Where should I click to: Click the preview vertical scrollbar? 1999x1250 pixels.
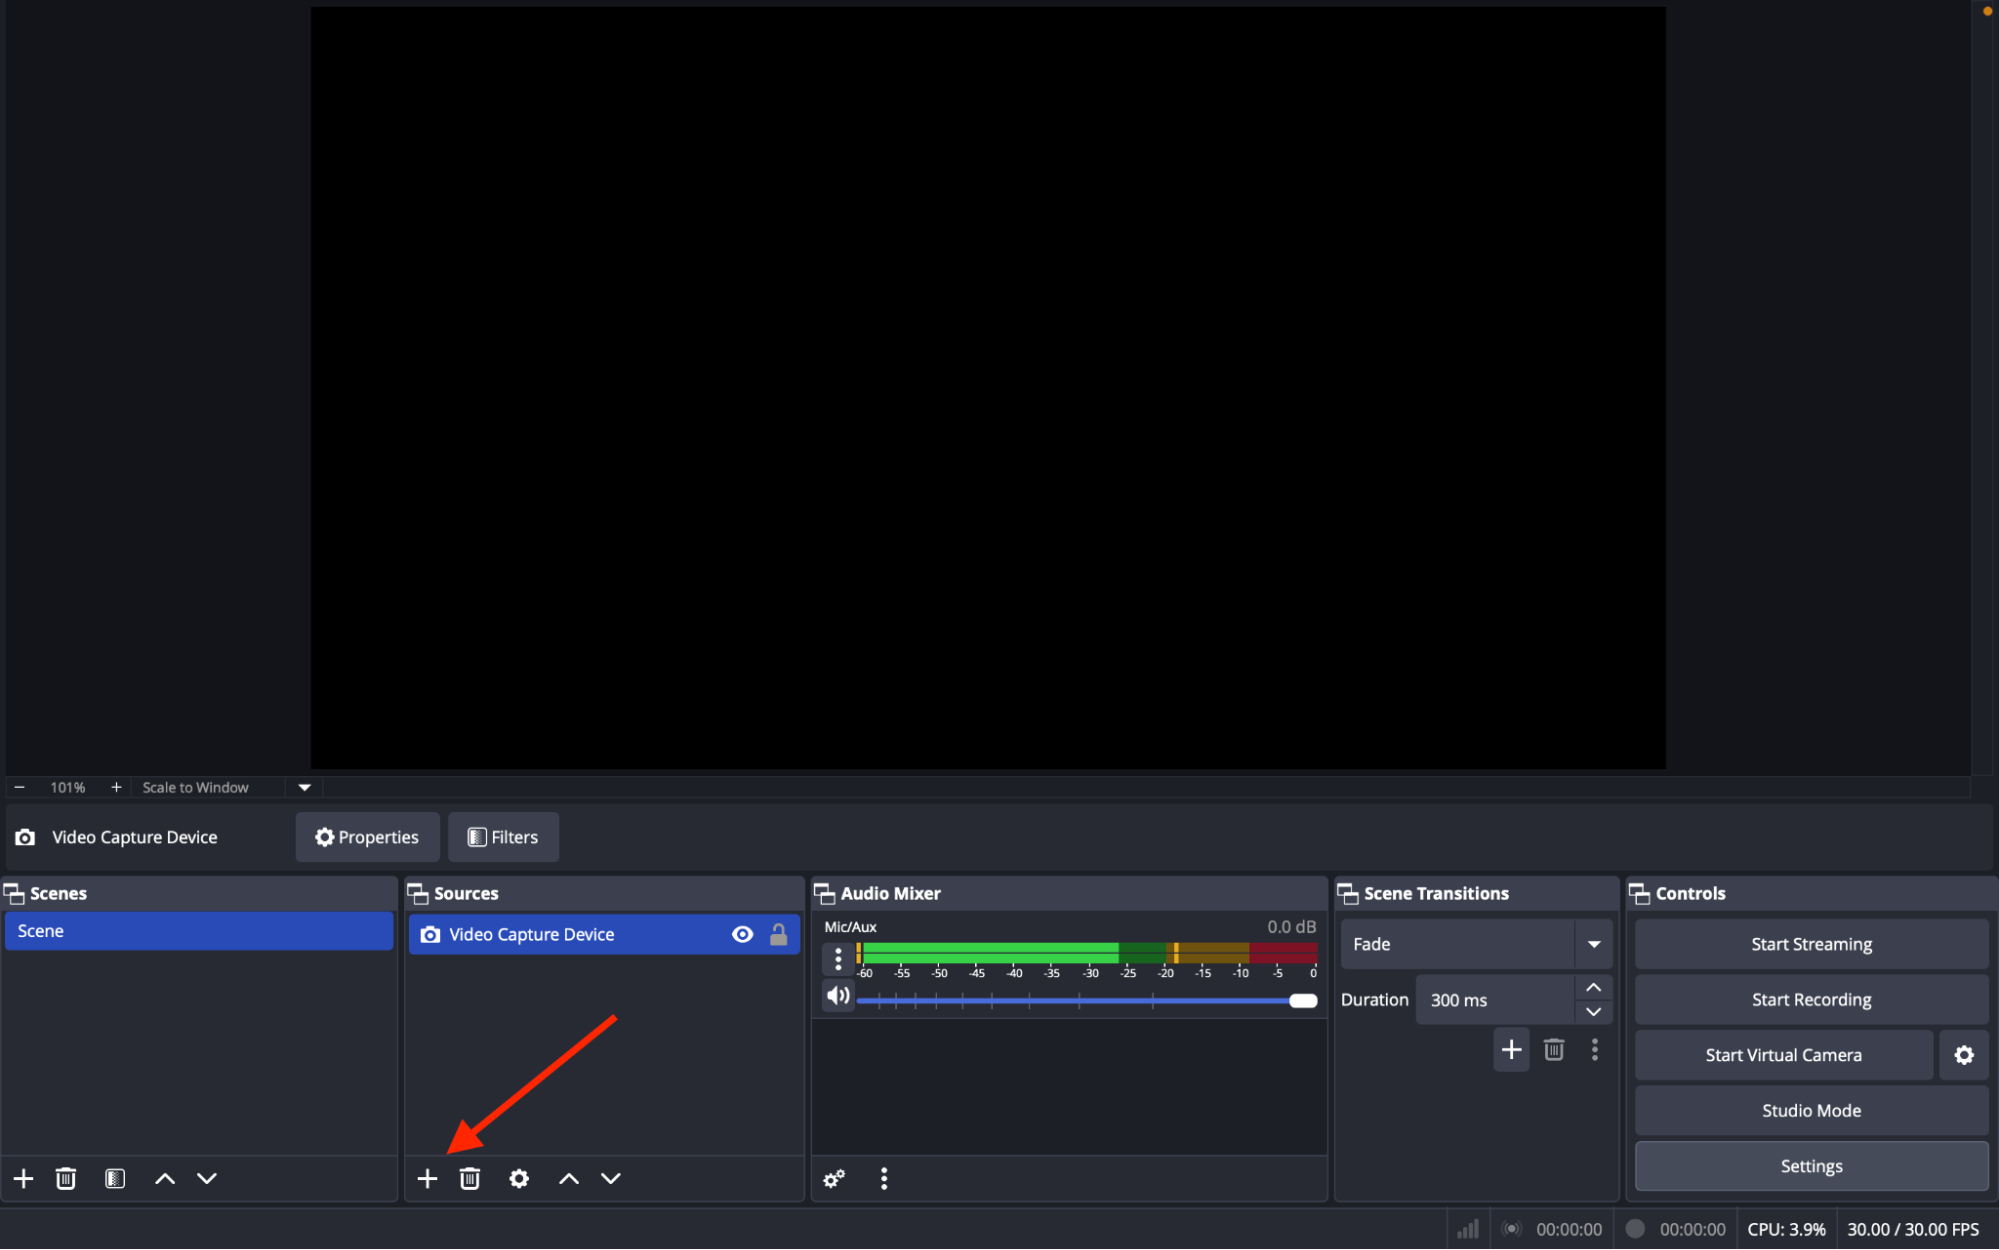click(1980, 388)
